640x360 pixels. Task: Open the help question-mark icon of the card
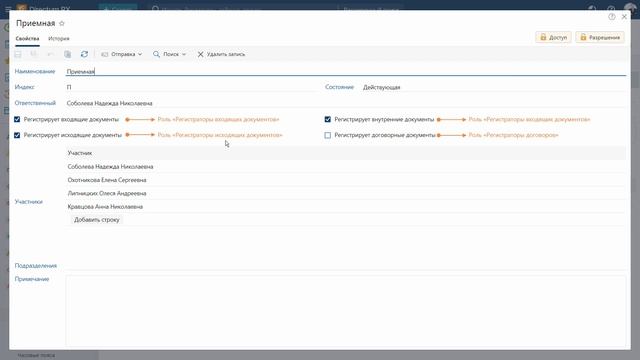click(611, 17)
